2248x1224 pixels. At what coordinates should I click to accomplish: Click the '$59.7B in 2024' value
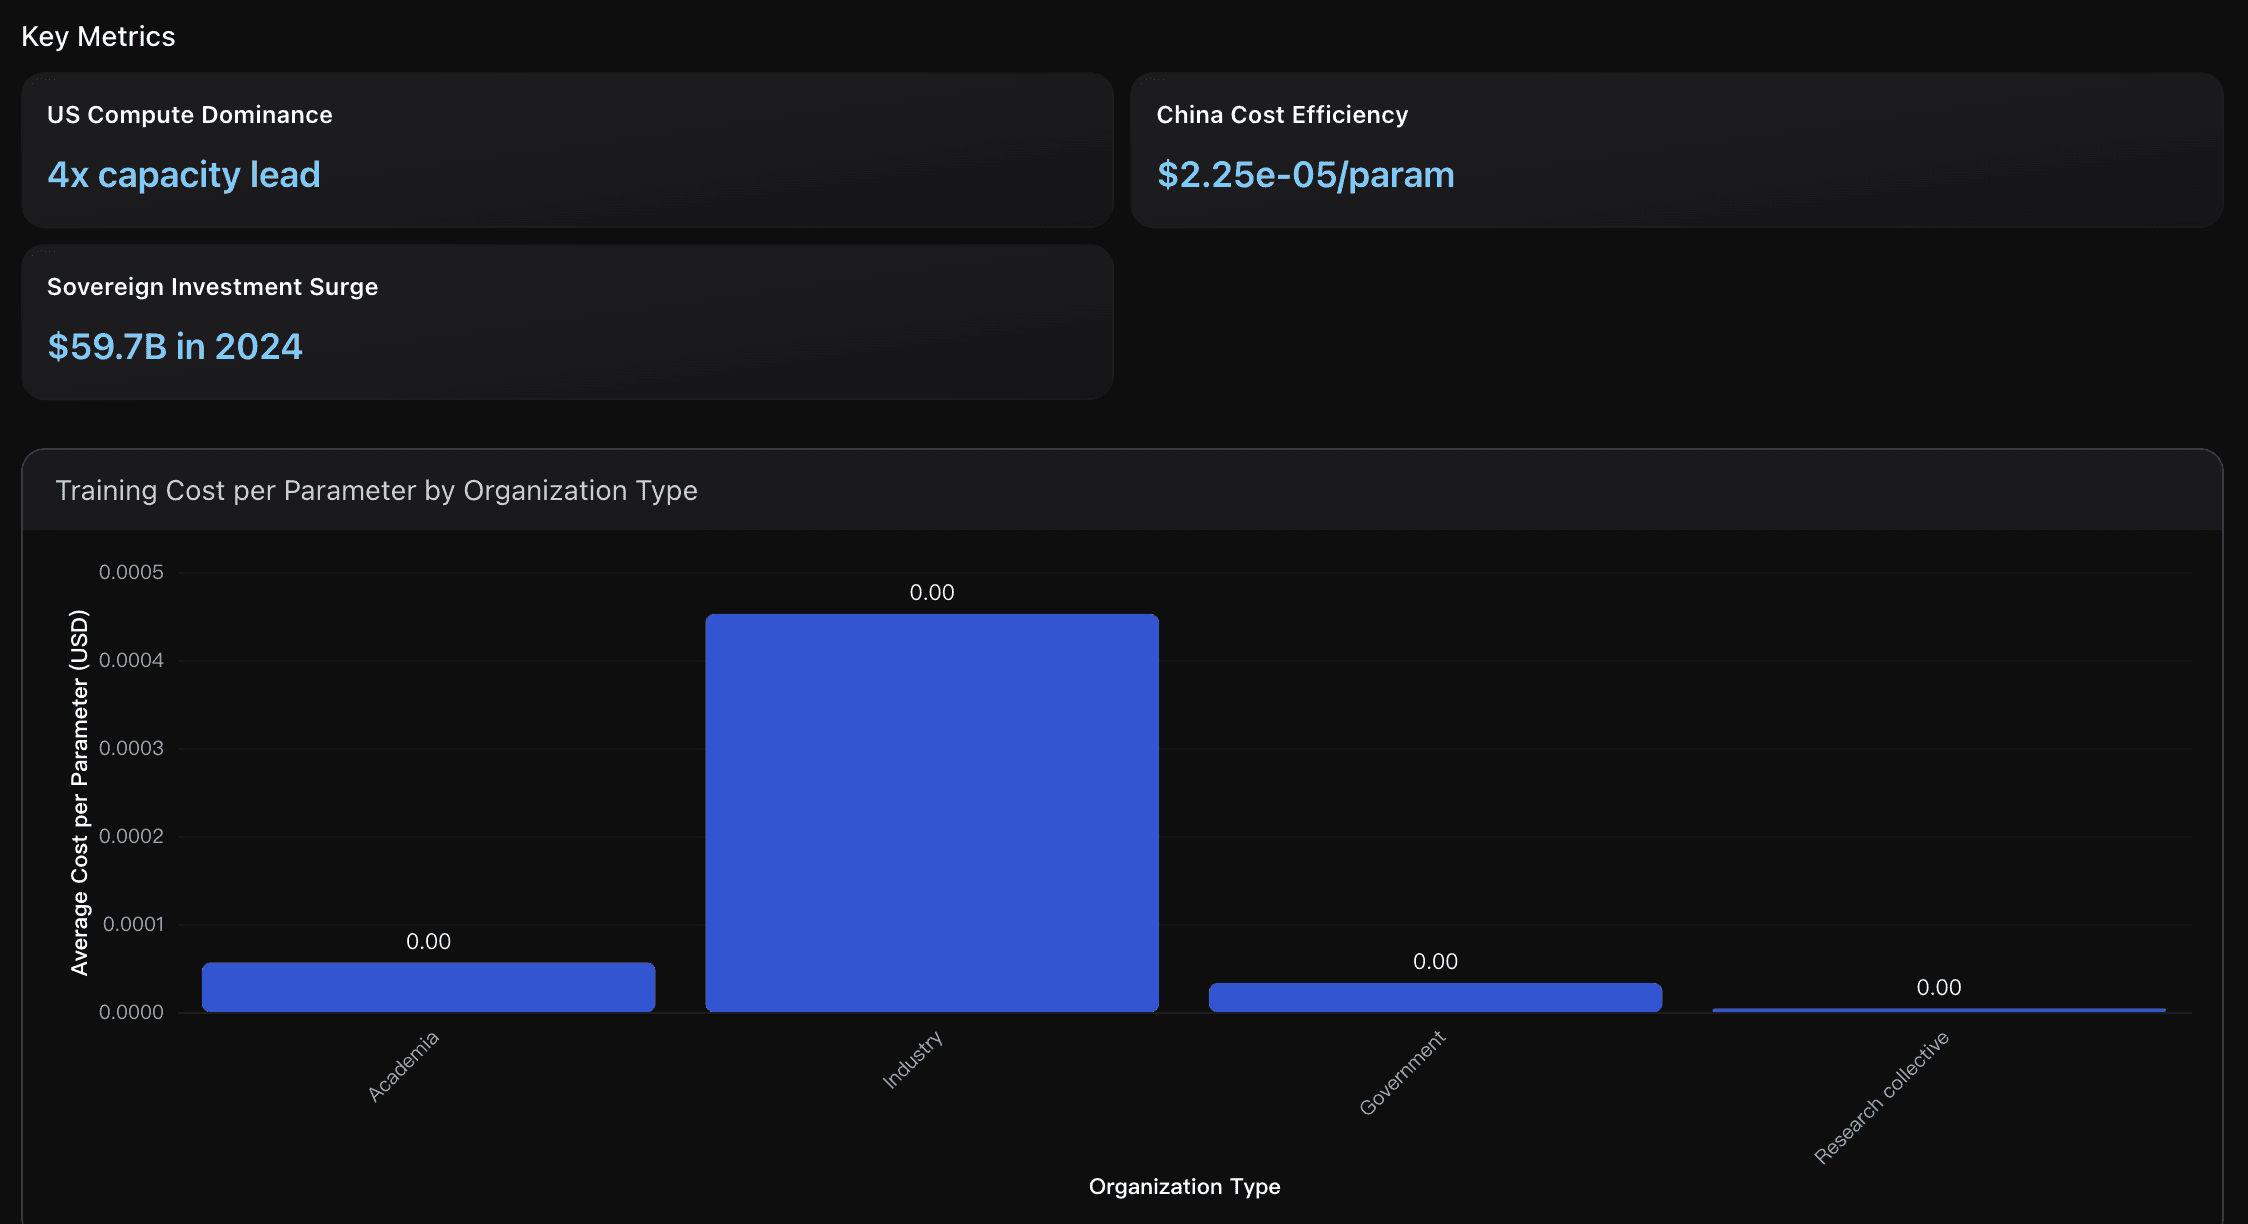(175, 347)
